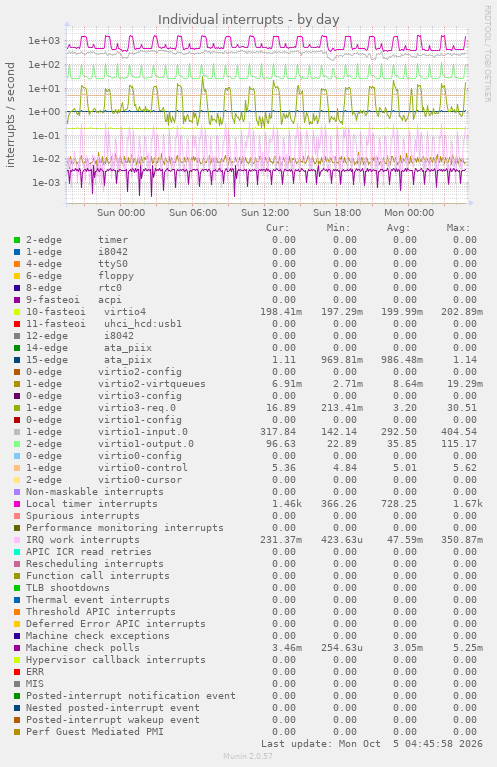Click the '8-edge rtc0' legend entry

pos(74,288)
